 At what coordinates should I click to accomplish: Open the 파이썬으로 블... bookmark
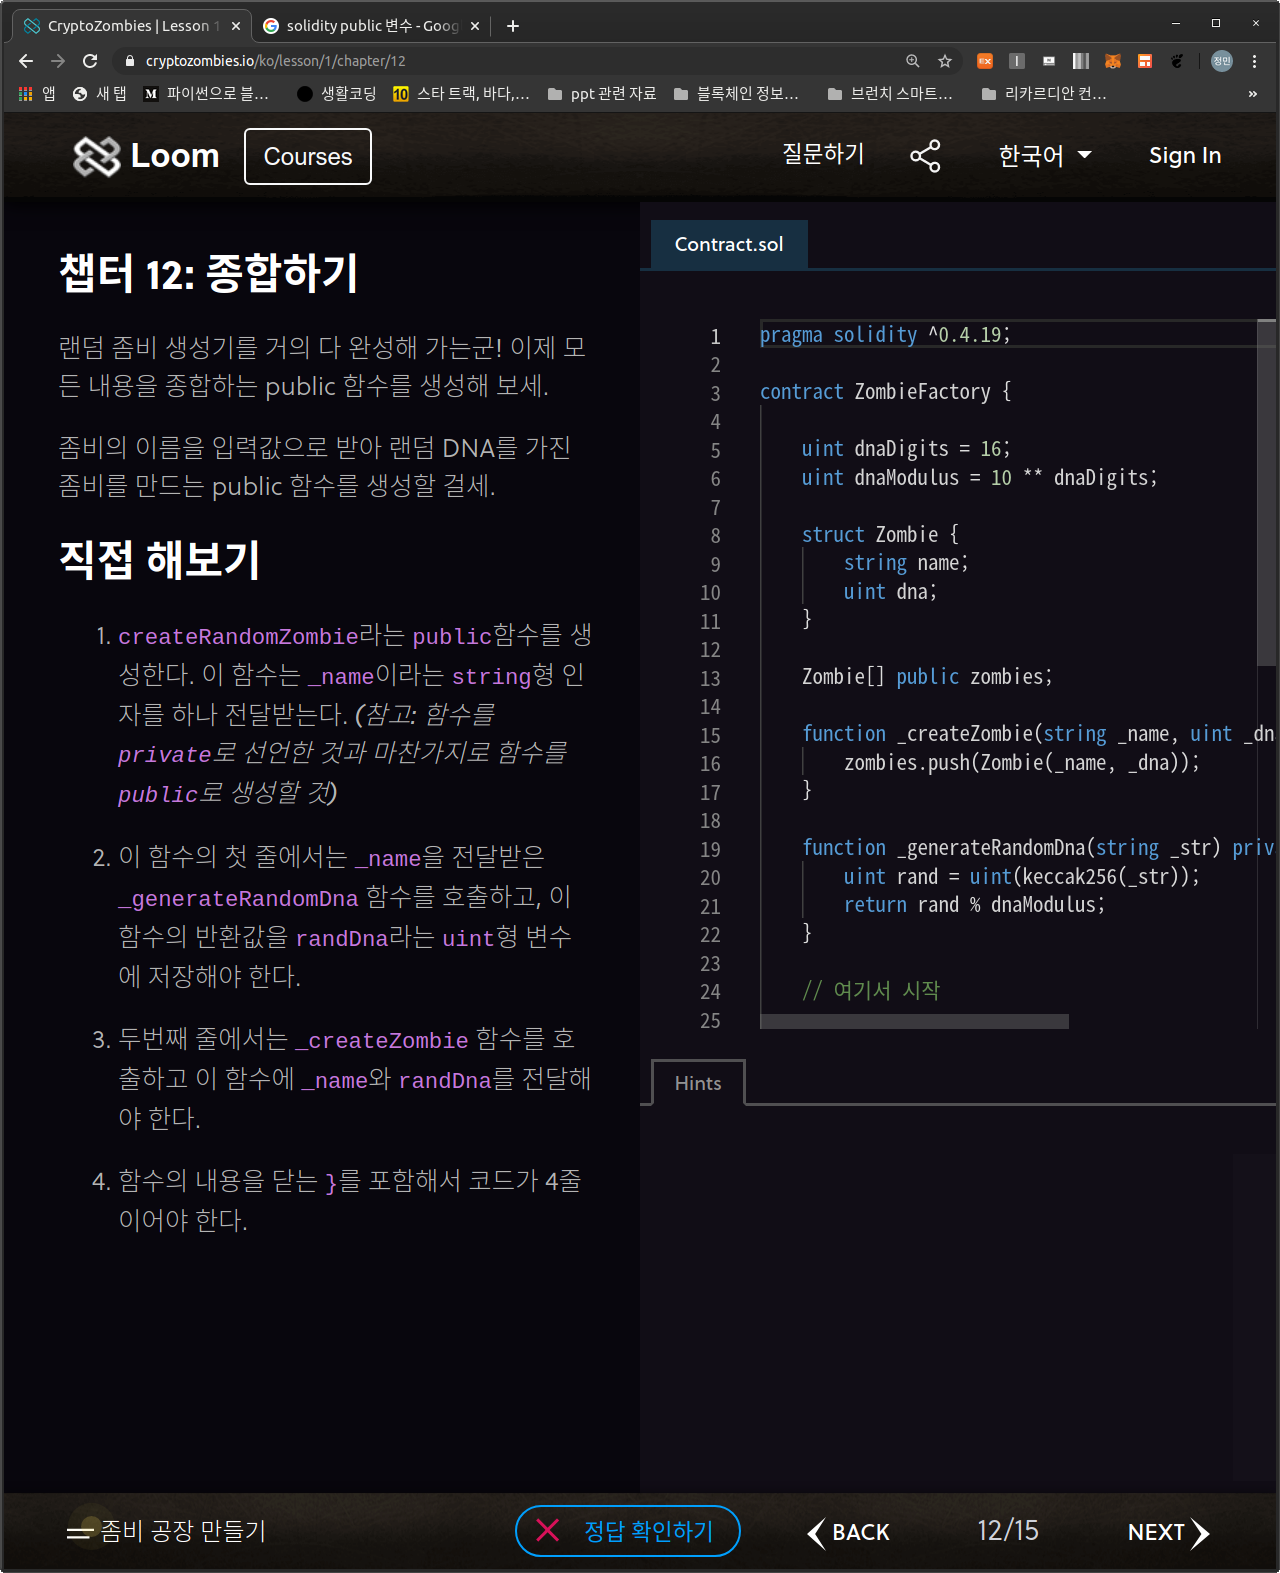[206, 94]
